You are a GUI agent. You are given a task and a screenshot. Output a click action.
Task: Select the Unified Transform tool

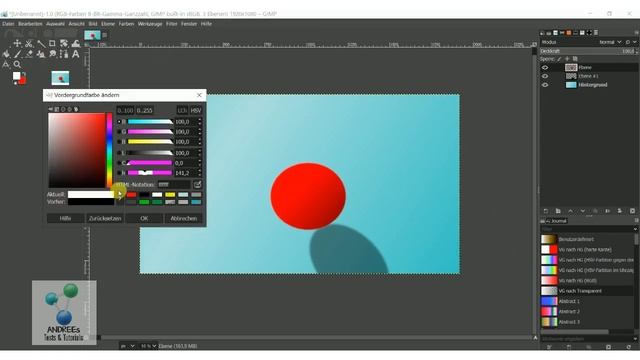[64, 43]
